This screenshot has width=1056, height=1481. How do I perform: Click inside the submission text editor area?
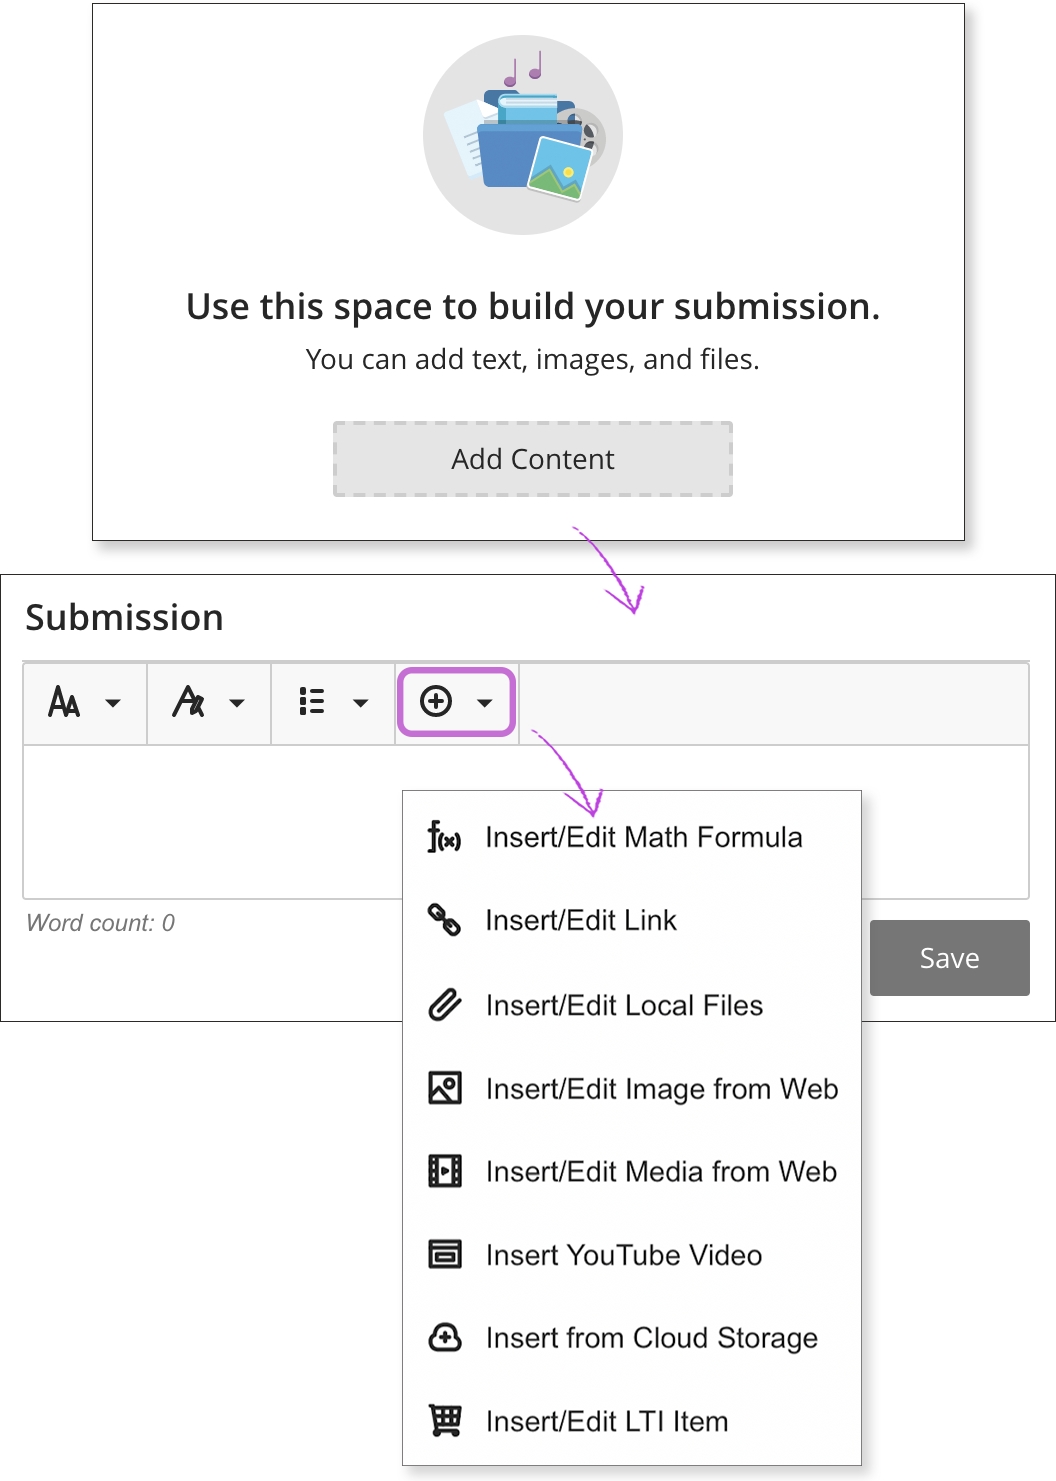click(x=210, y=820)
